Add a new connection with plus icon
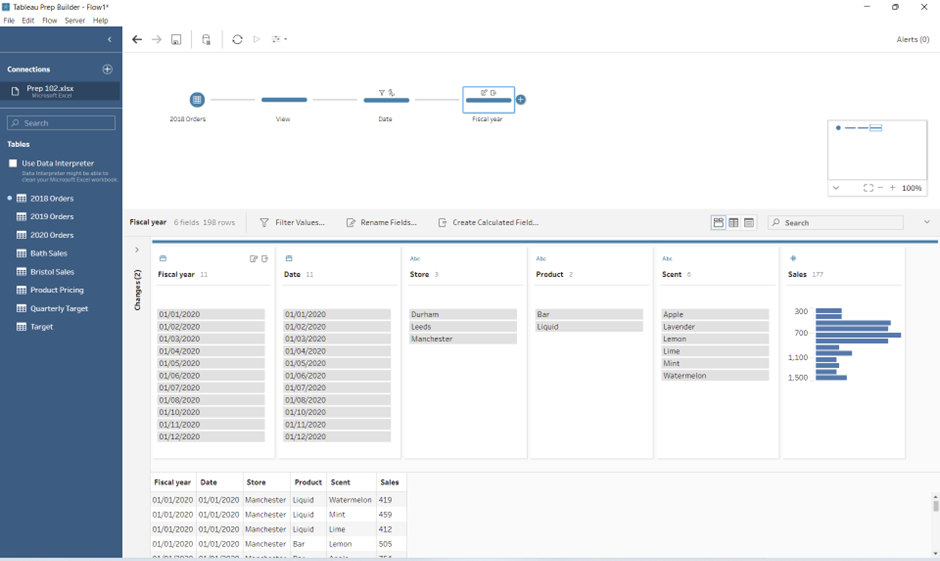 [x=107, y=69]
